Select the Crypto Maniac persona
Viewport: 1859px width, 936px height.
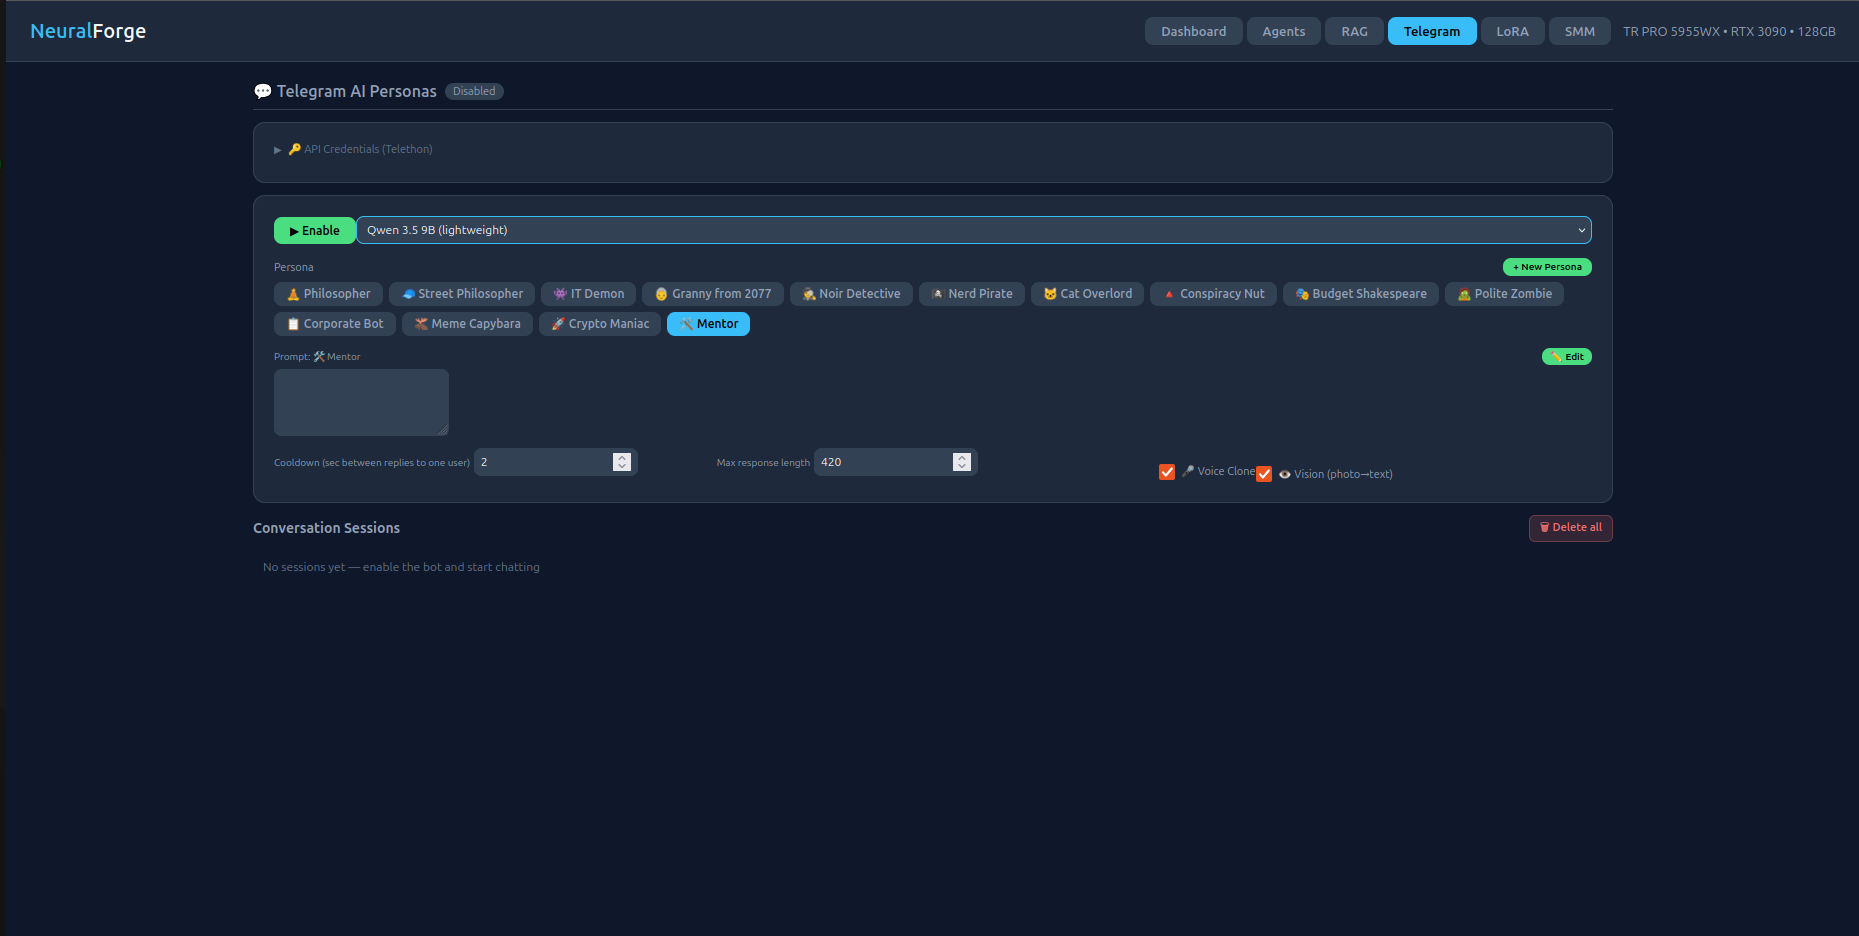coord(600,324)
